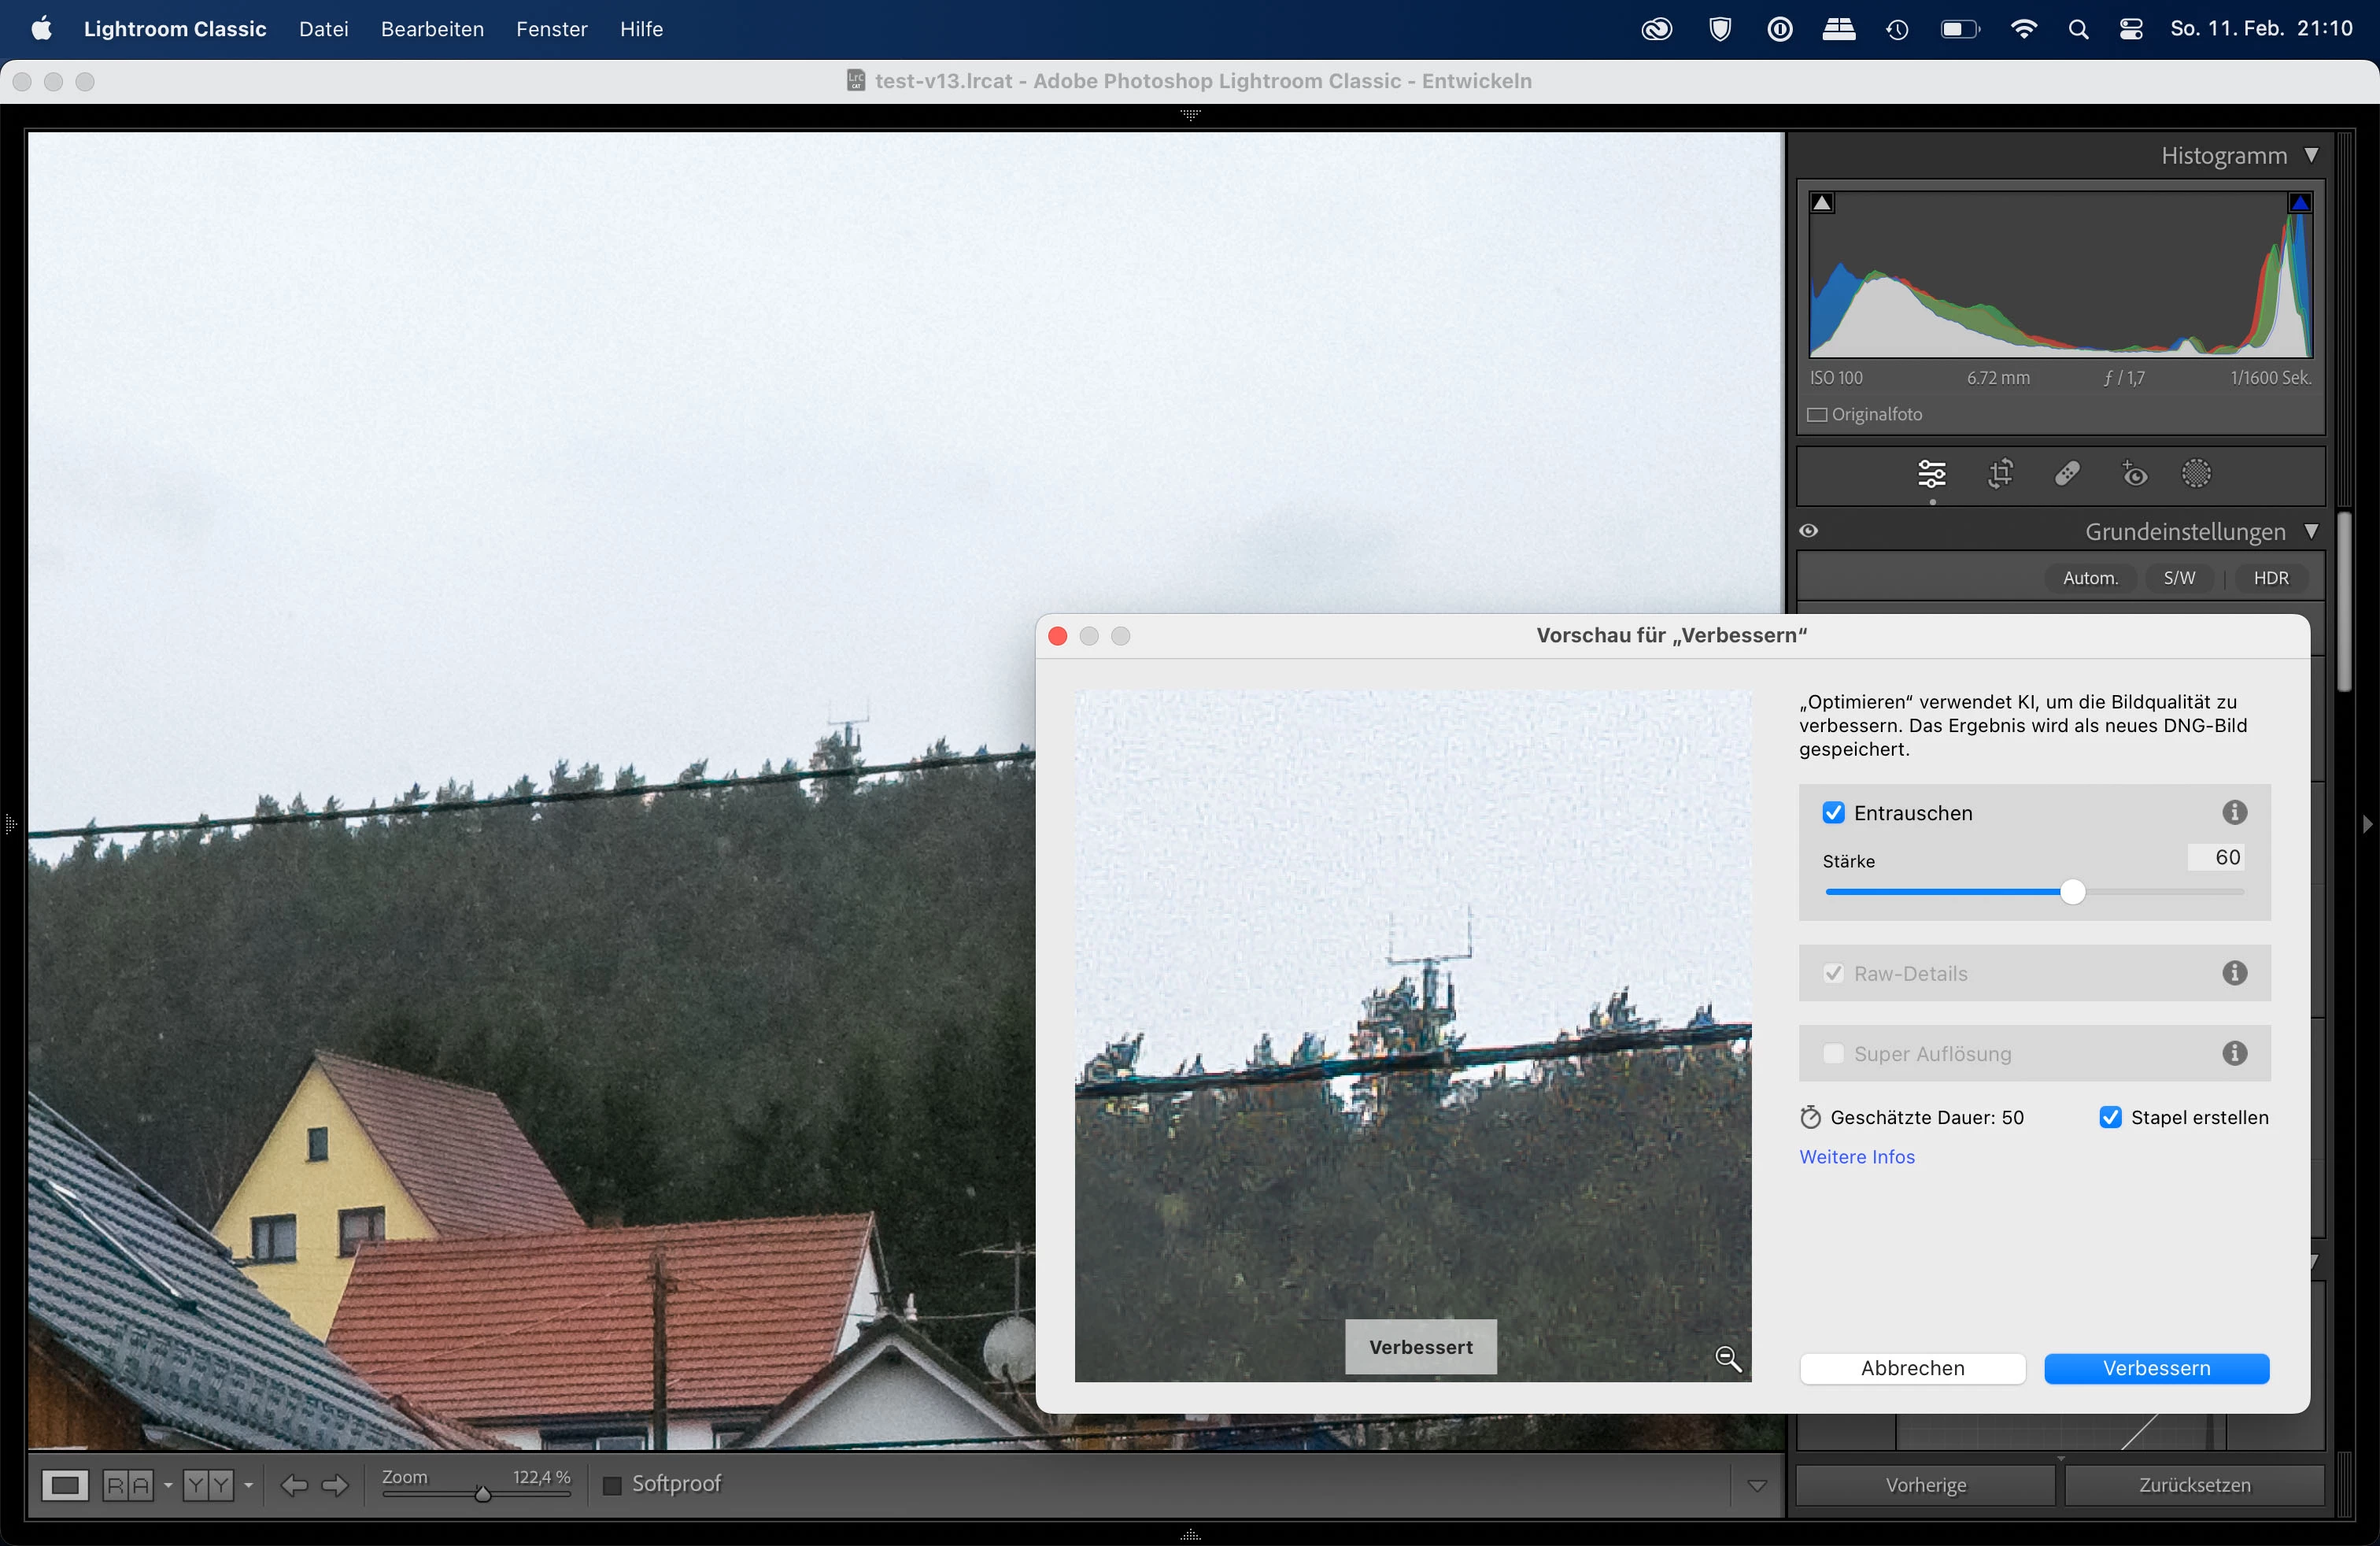Click info icon next to Super Auflösung

pyautogui.click(x=2234, y=1053)
